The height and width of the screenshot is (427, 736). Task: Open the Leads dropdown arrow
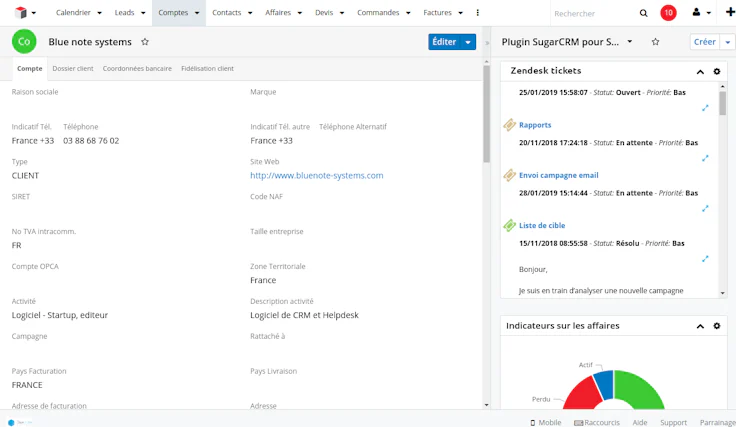tap(143, 13)
